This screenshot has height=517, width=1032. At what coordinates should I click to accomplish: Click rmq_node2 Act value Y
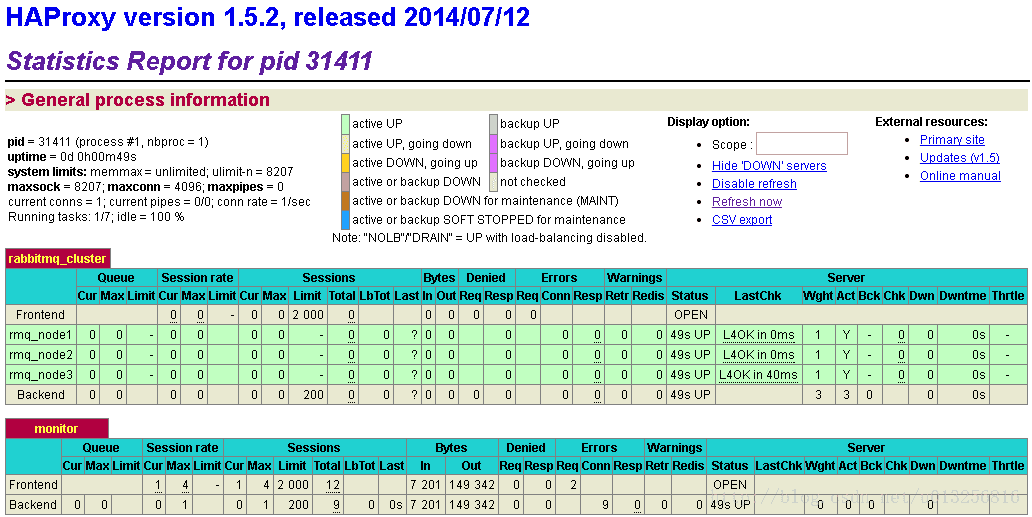846,355
